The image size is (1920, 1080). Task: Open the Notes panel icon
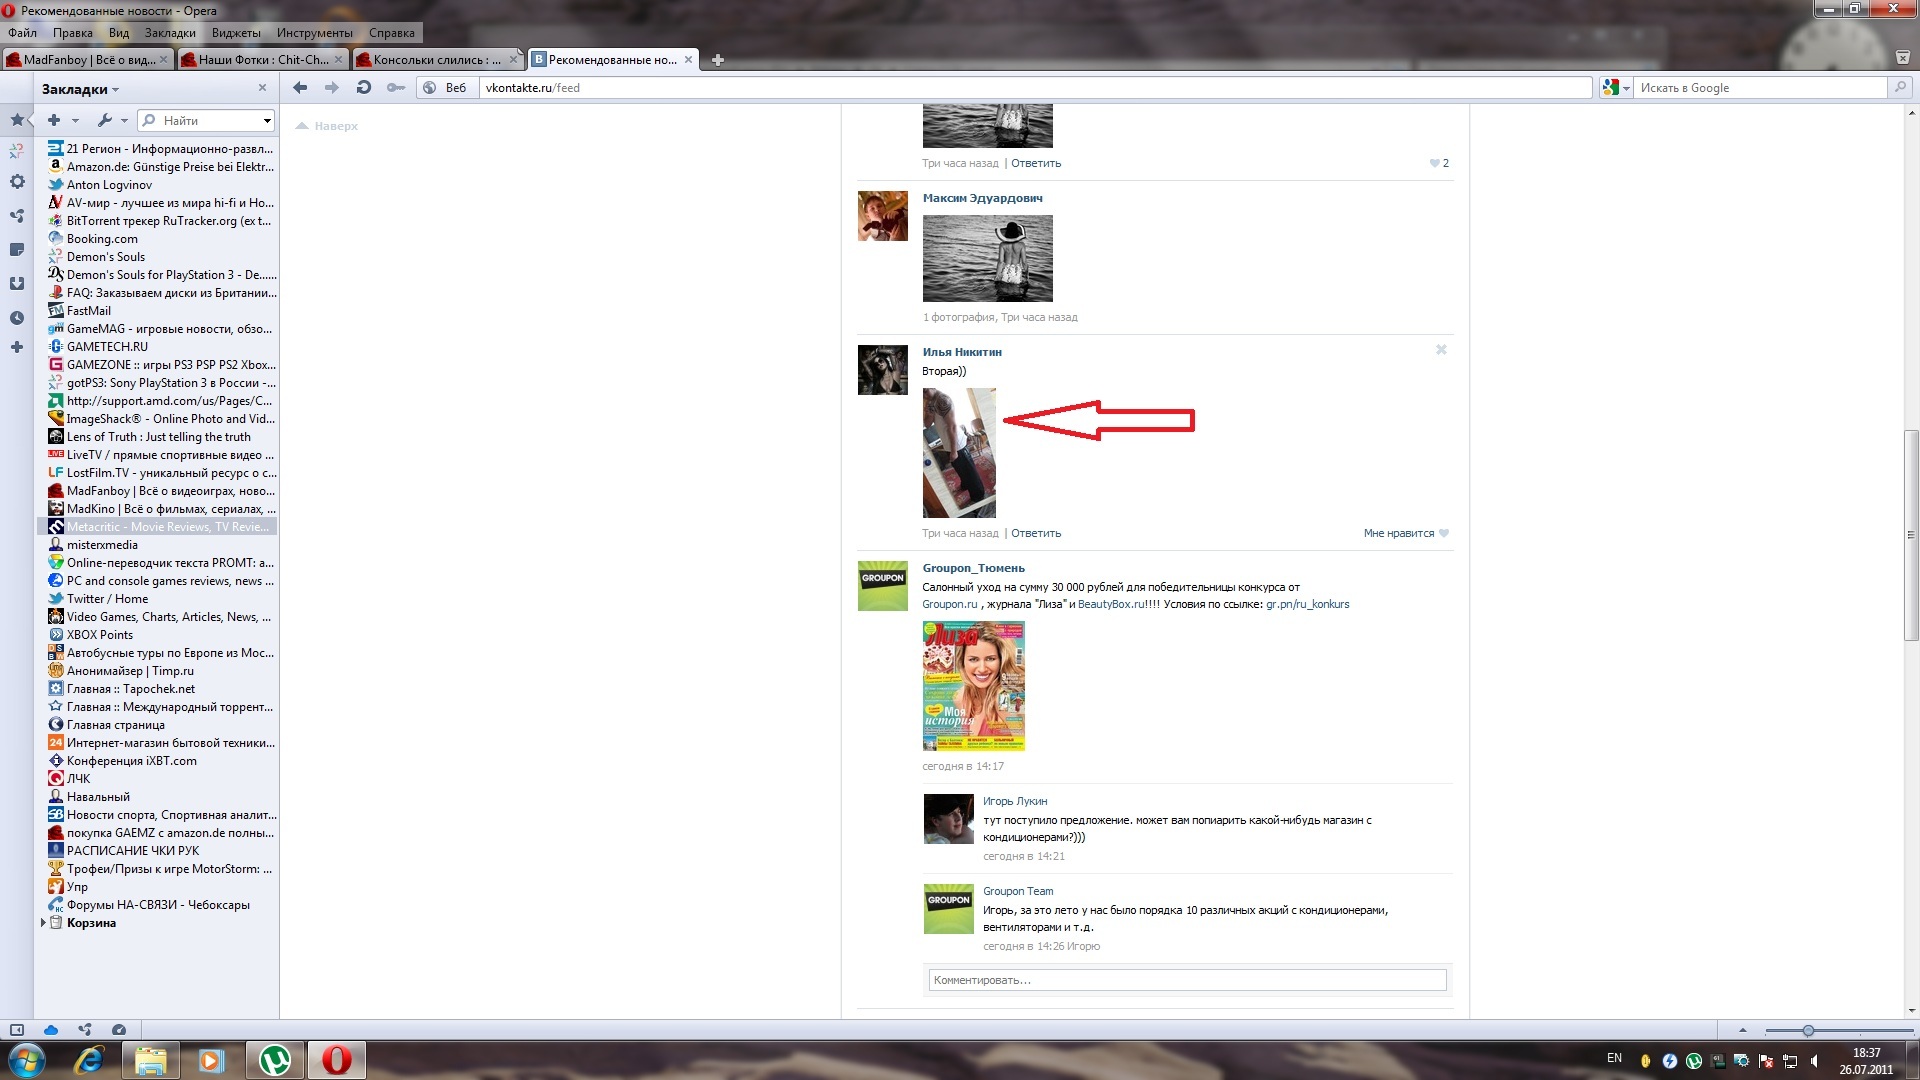17,250
